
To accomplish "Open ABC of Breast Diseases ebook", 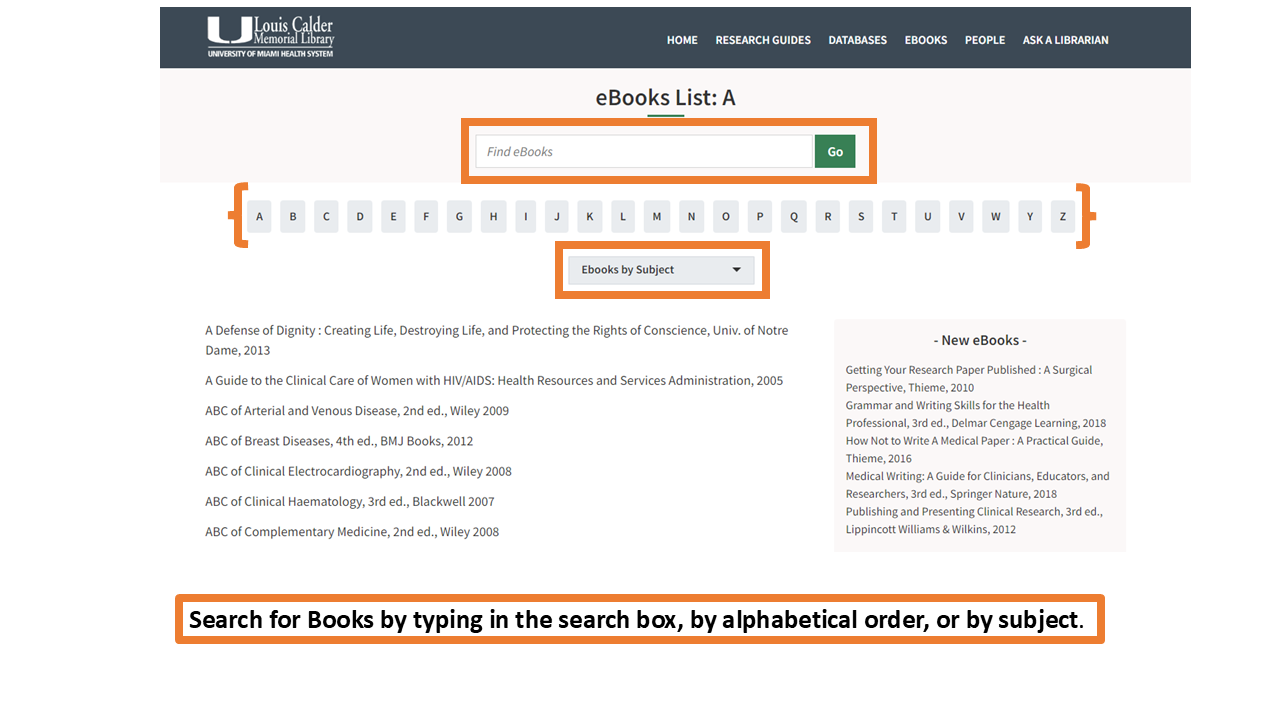I will pos(339,441).
